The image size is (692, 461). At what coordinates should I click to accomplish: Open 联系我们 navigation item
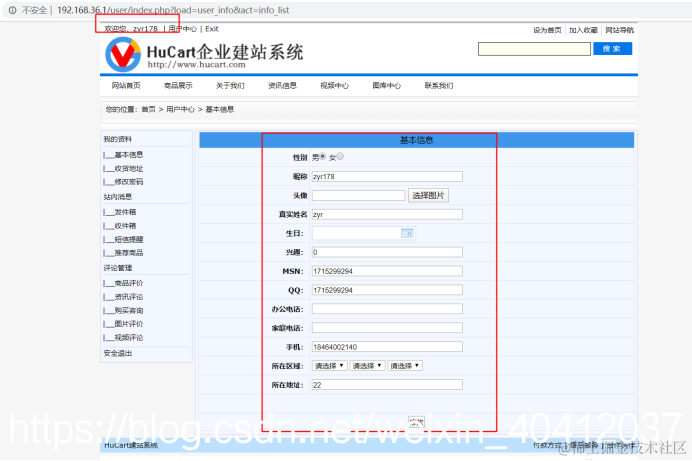(x=439, y=86)
